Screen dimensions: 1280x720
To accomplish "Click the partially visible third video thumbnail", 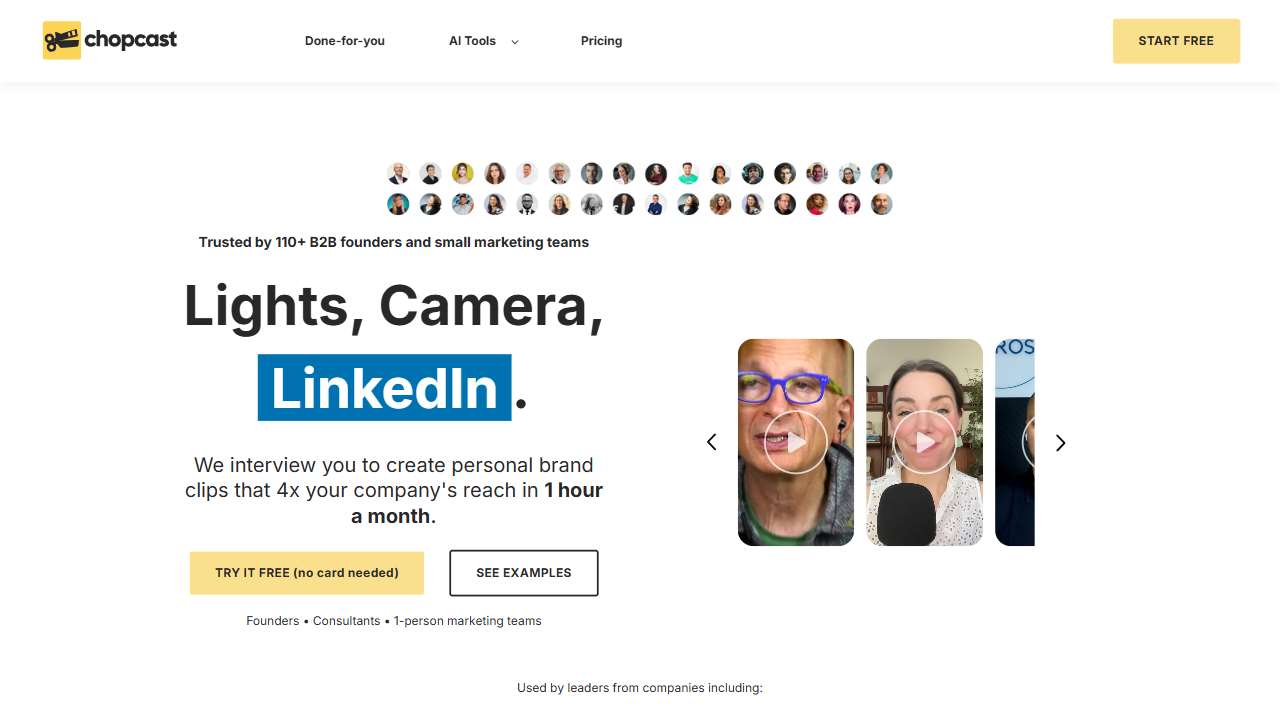I will point(1015,442).
